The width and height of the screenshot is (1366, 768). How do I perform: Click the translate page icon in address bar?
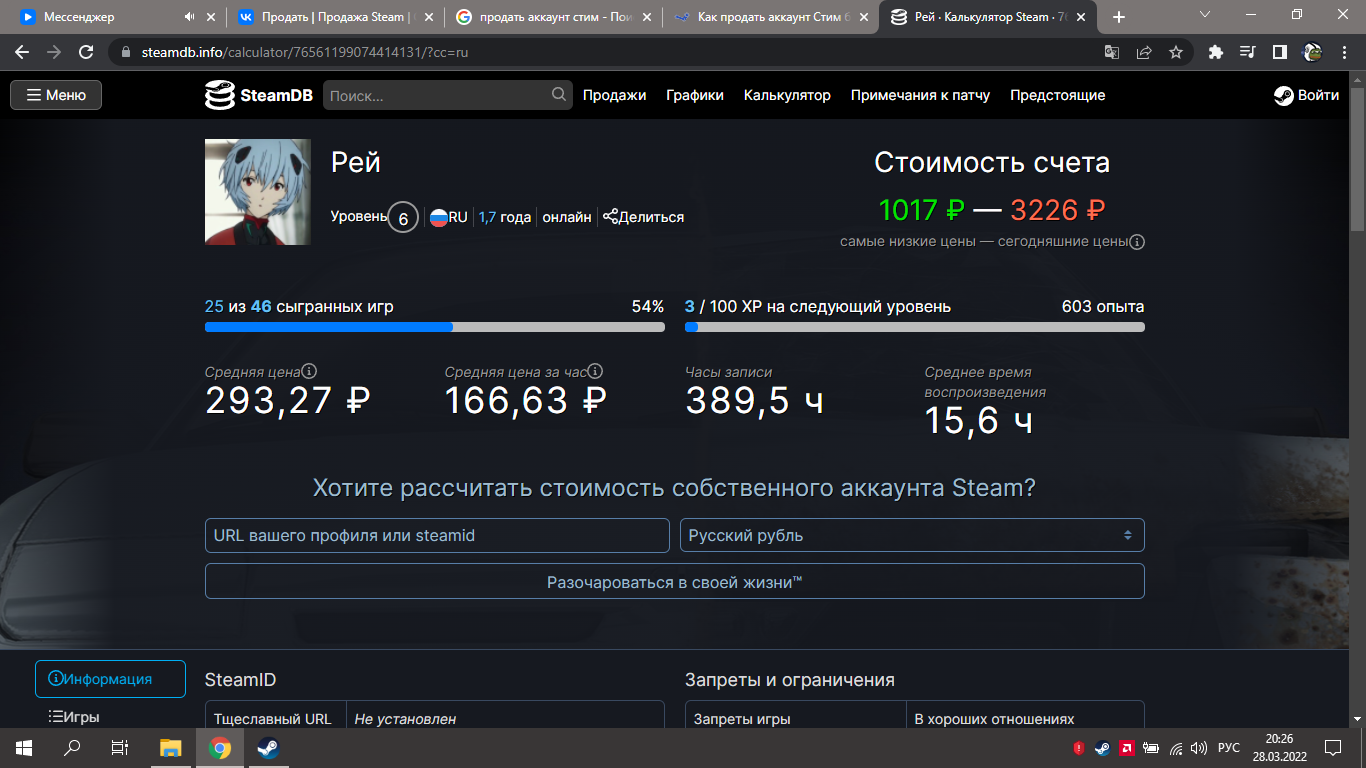pos(1112,52)
